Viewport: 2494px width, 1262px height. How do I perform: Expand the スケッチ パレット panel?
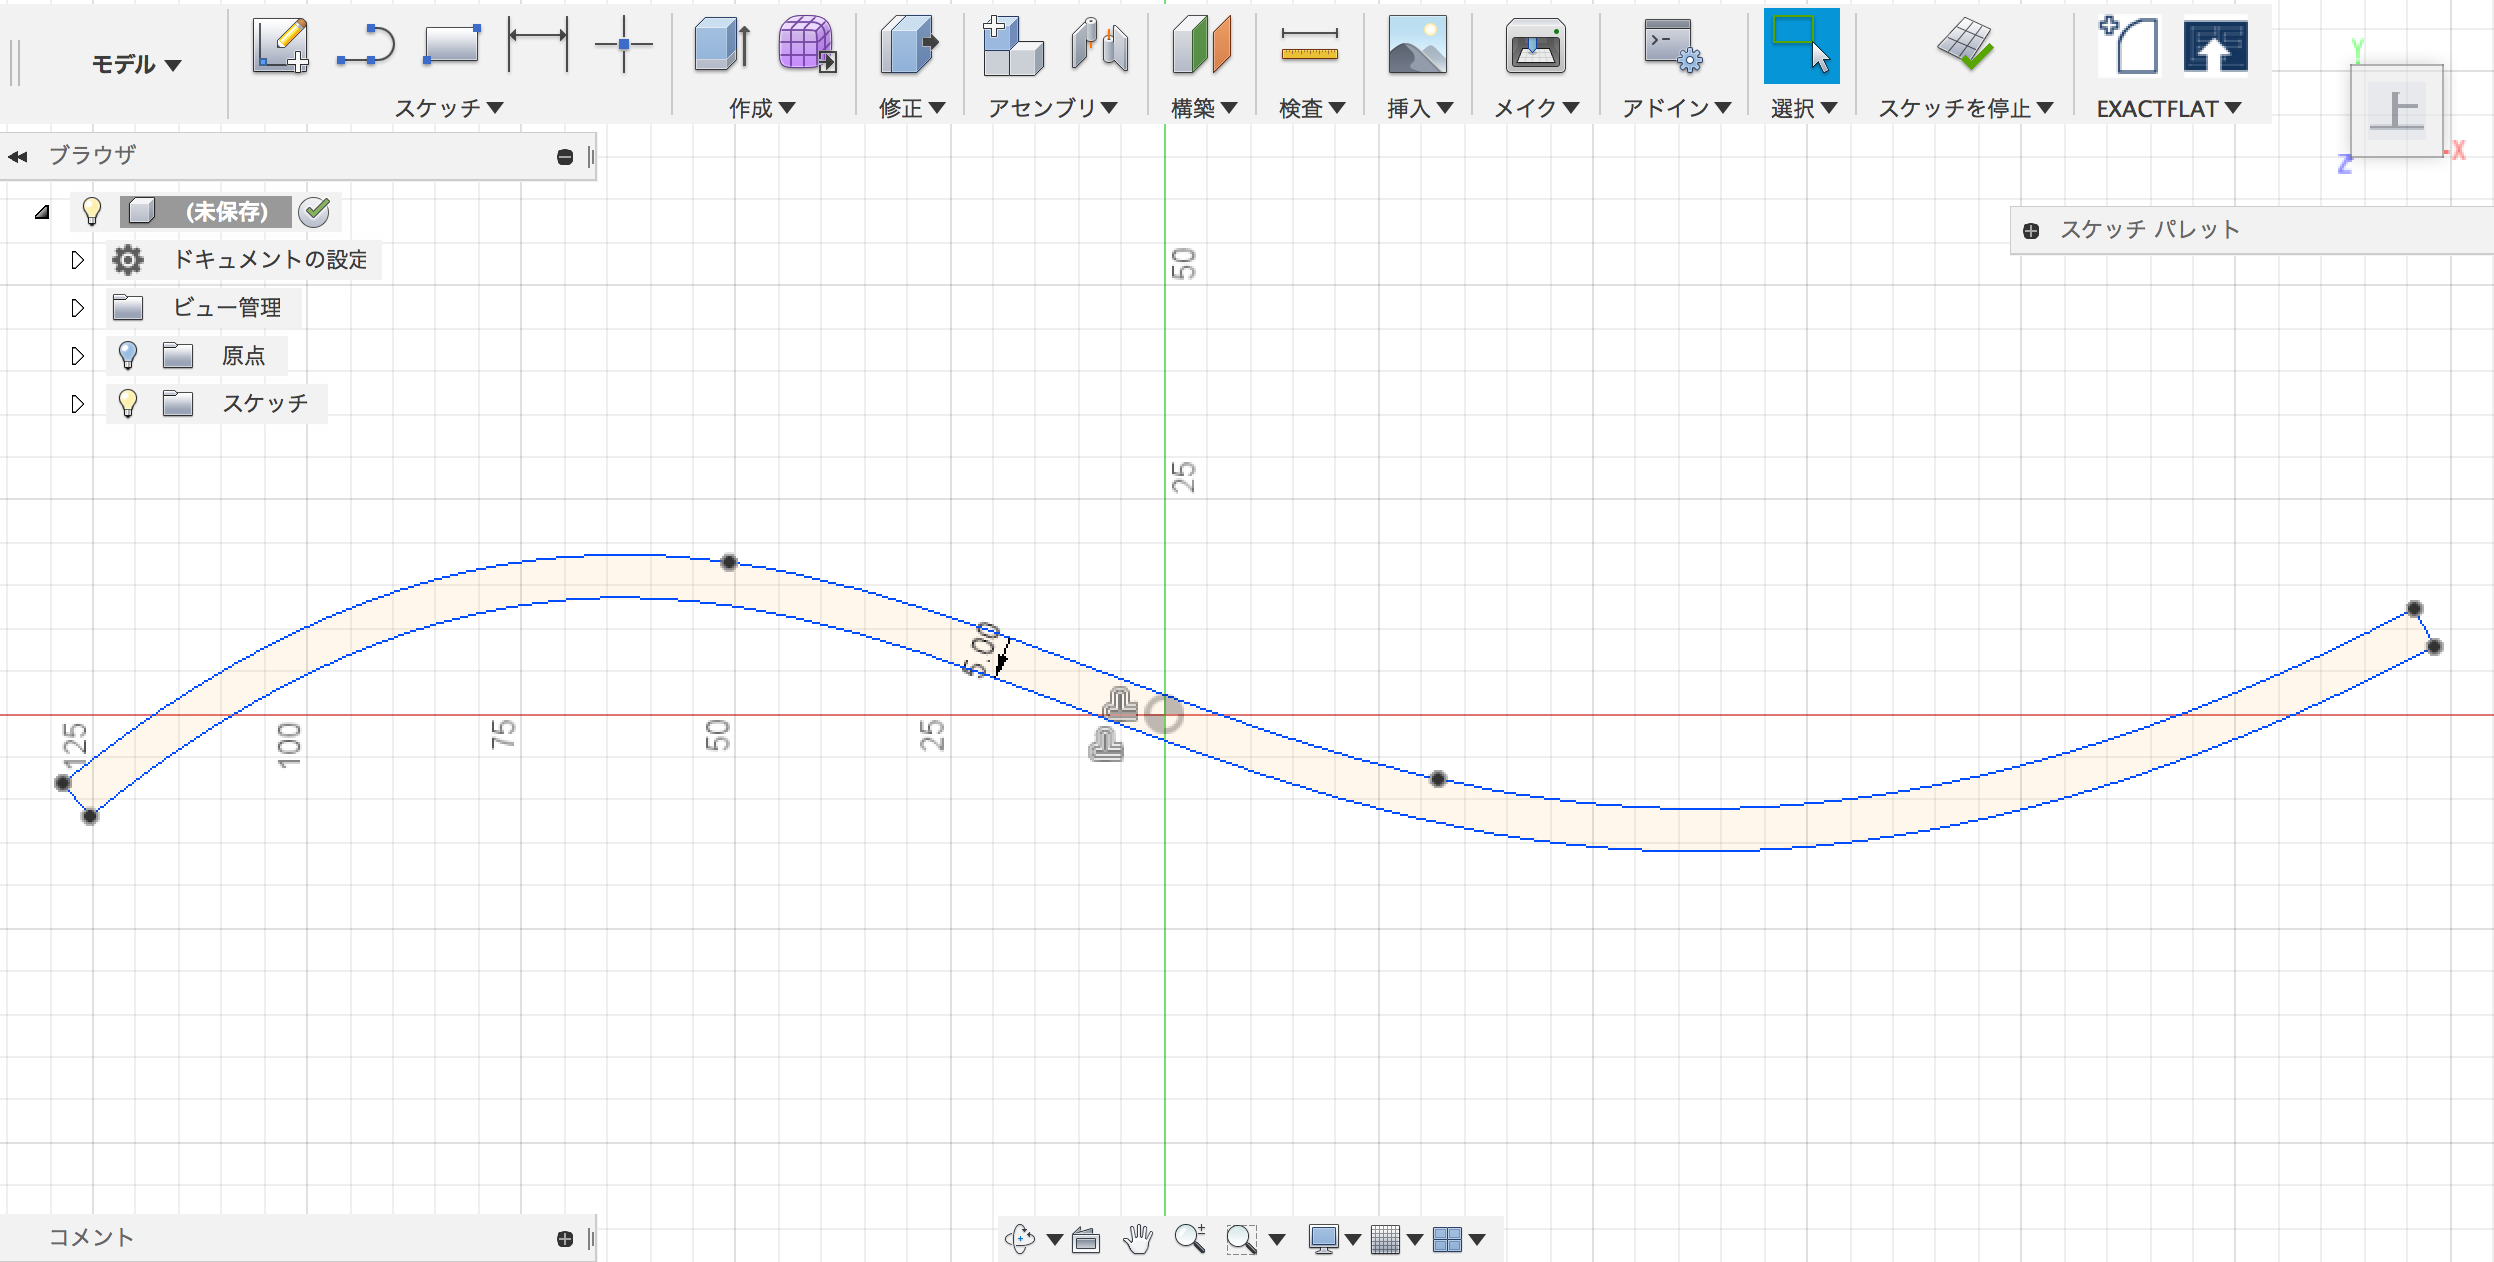point(2031,231)
